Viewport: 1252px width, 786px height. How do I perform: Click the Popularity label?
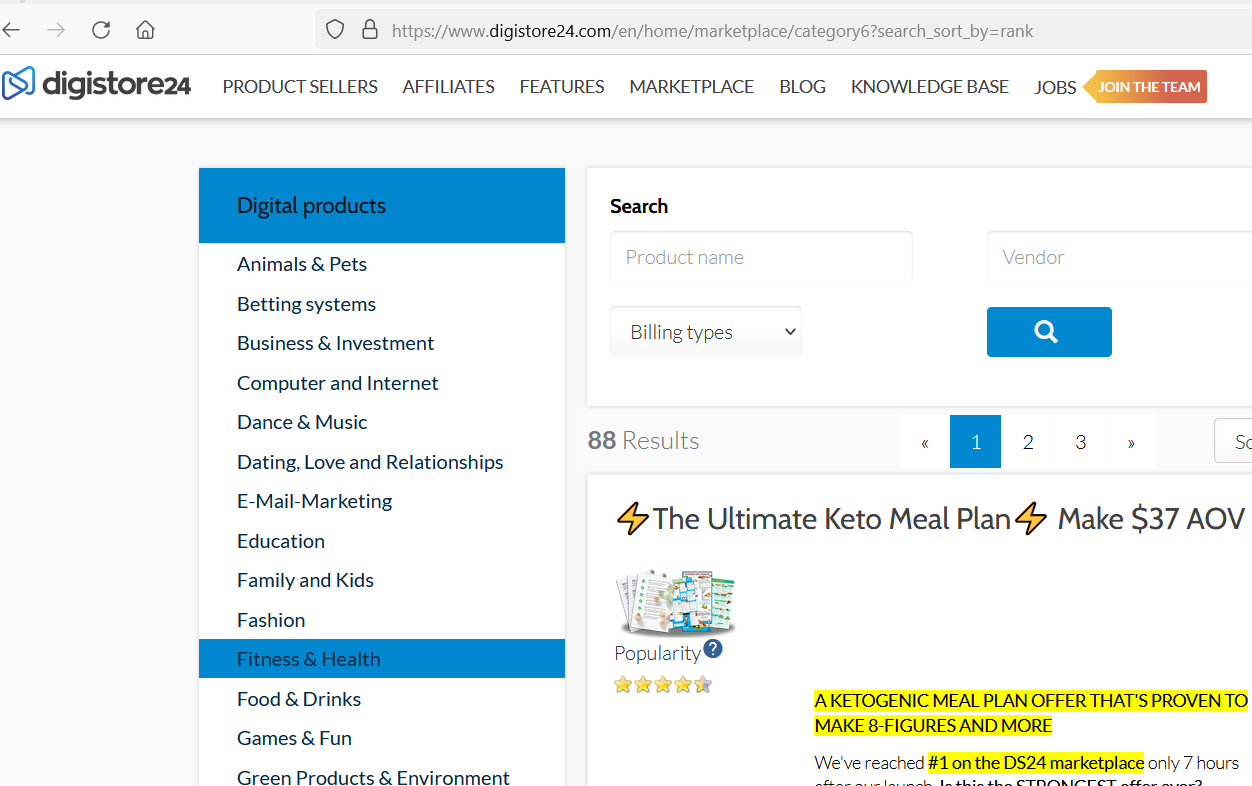click(657, 653)
